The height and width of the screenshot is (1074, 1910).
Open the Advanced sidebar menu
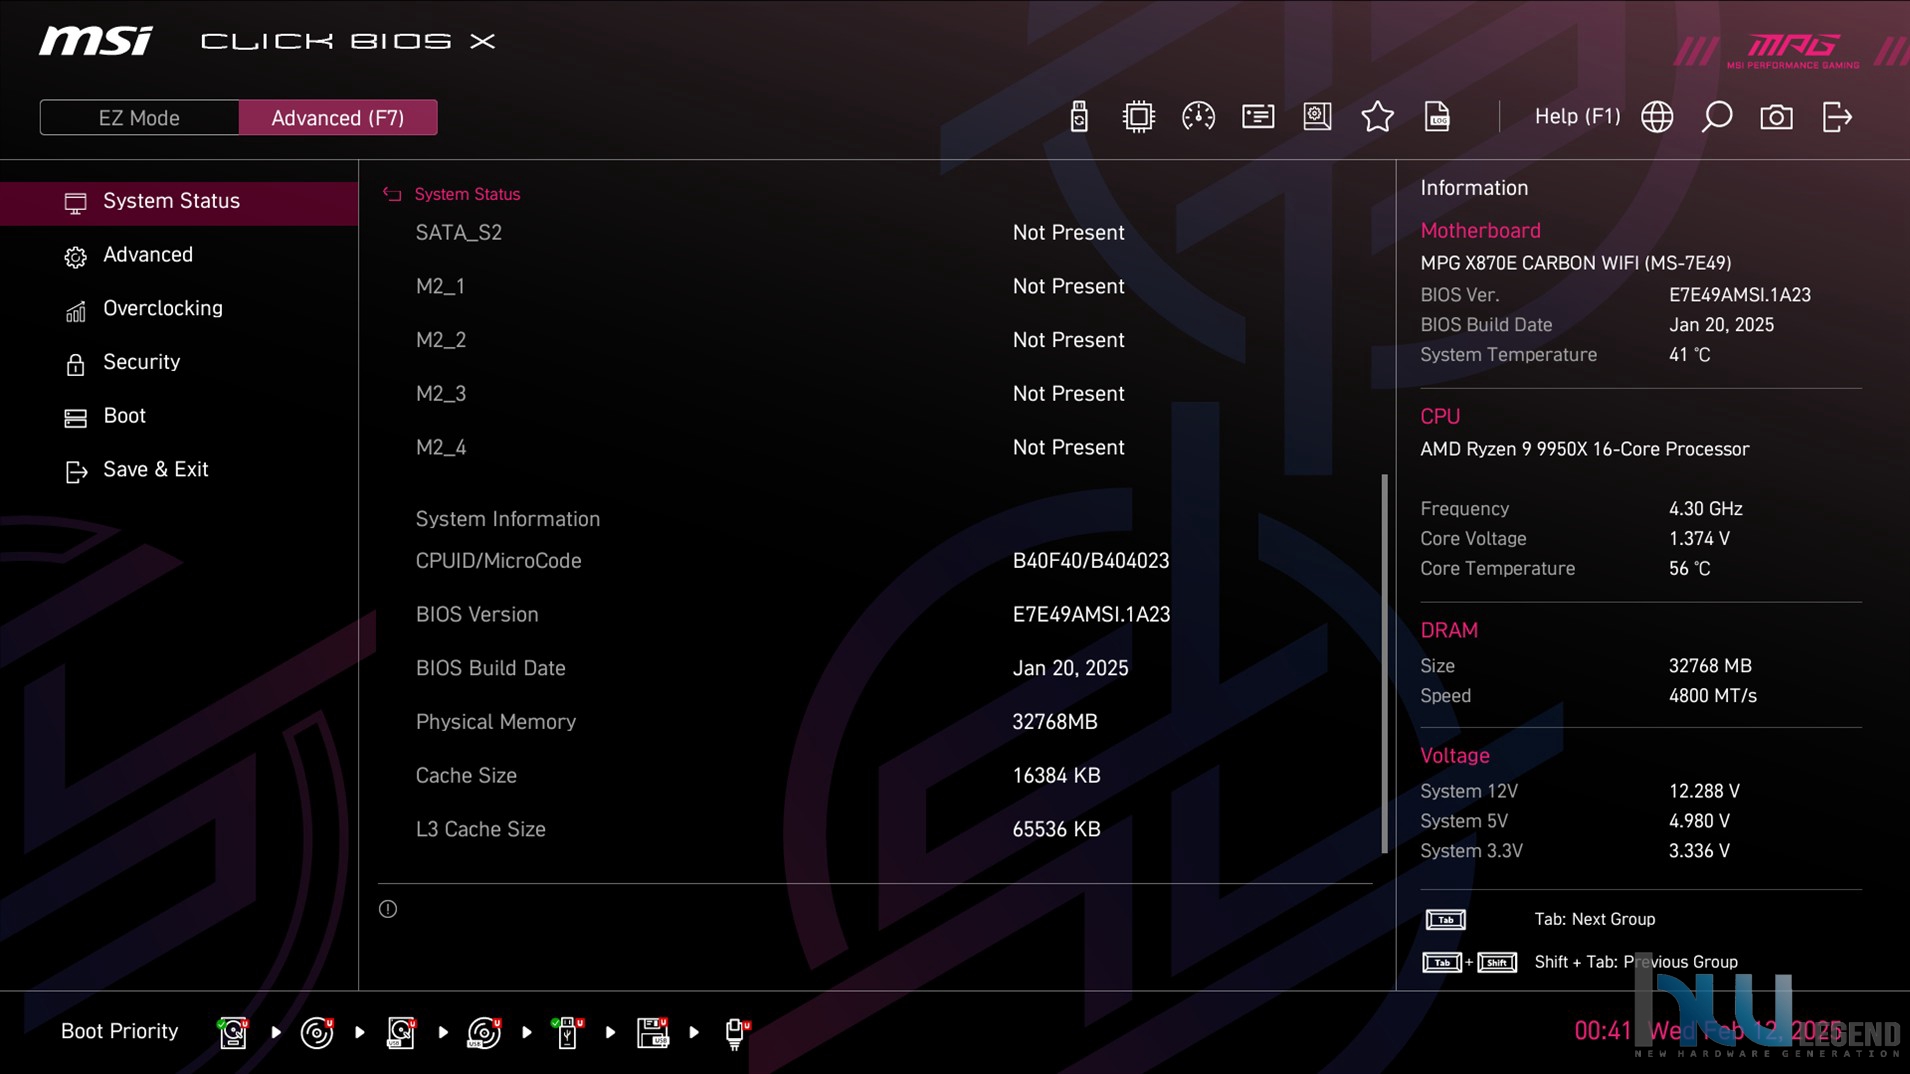click(179, 255)
